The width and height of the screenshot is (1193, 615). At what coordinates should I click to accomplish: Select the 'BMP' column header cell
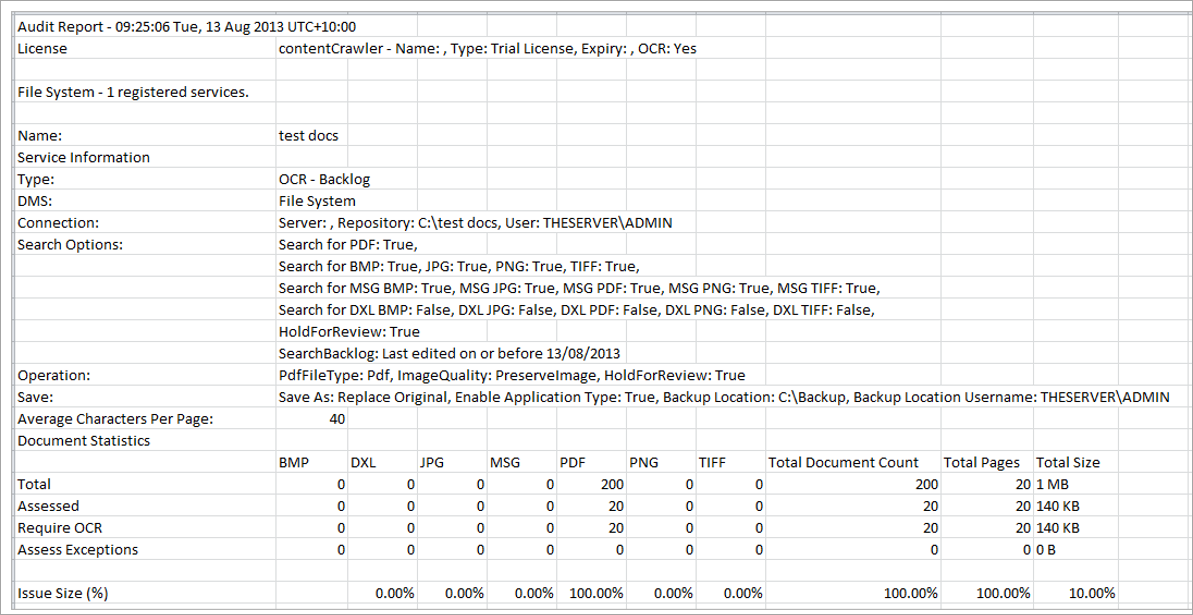[x=294, y=462]
